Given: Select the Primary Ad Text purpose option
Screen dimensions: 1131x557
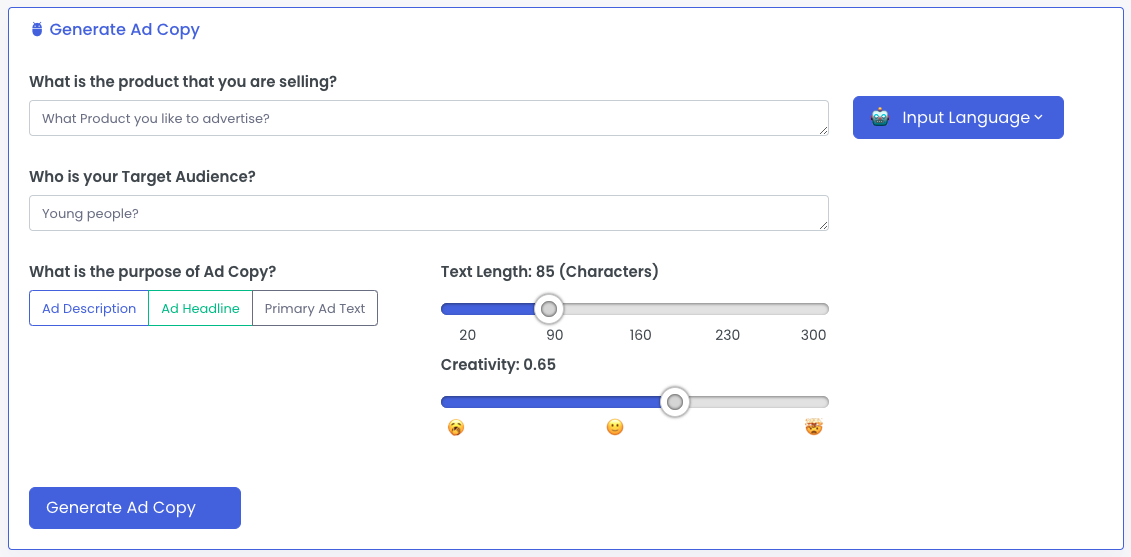Looking at the screenshot, I should pyautogui.click(x=315, y=309).
